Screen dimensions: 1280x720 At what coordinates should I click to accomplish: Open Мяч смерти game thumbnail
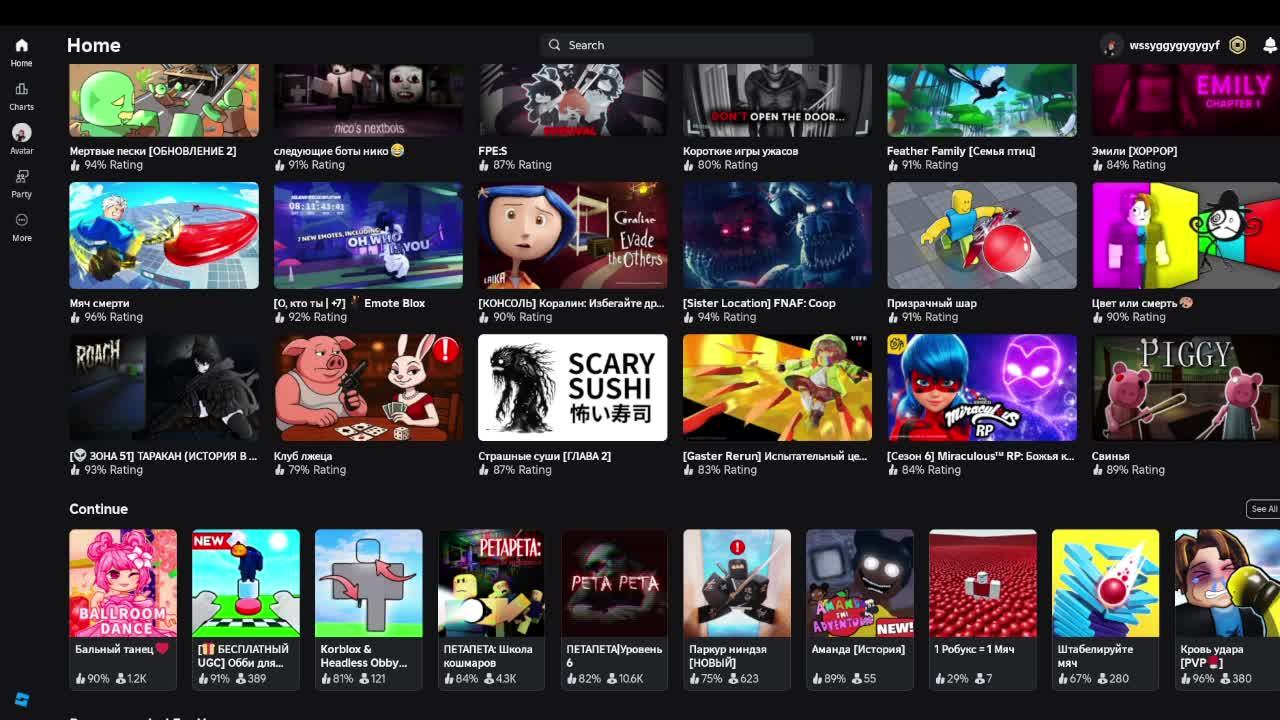(x=164, y=235)
